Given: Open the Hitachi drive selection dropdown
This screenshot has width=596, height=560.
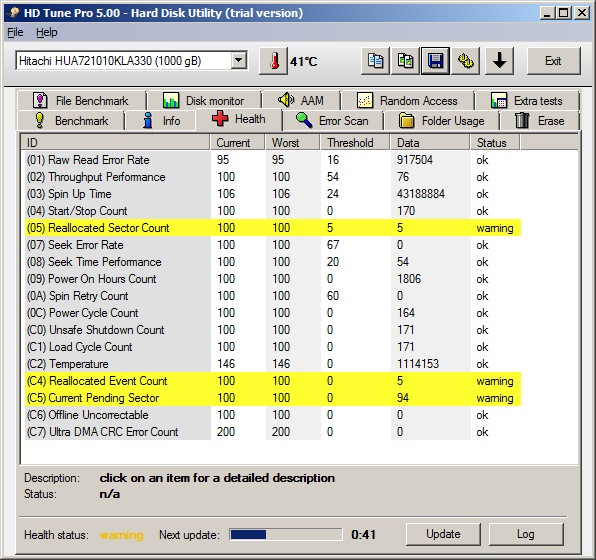Looking at the screenshot, I should [x=238, y=61].
